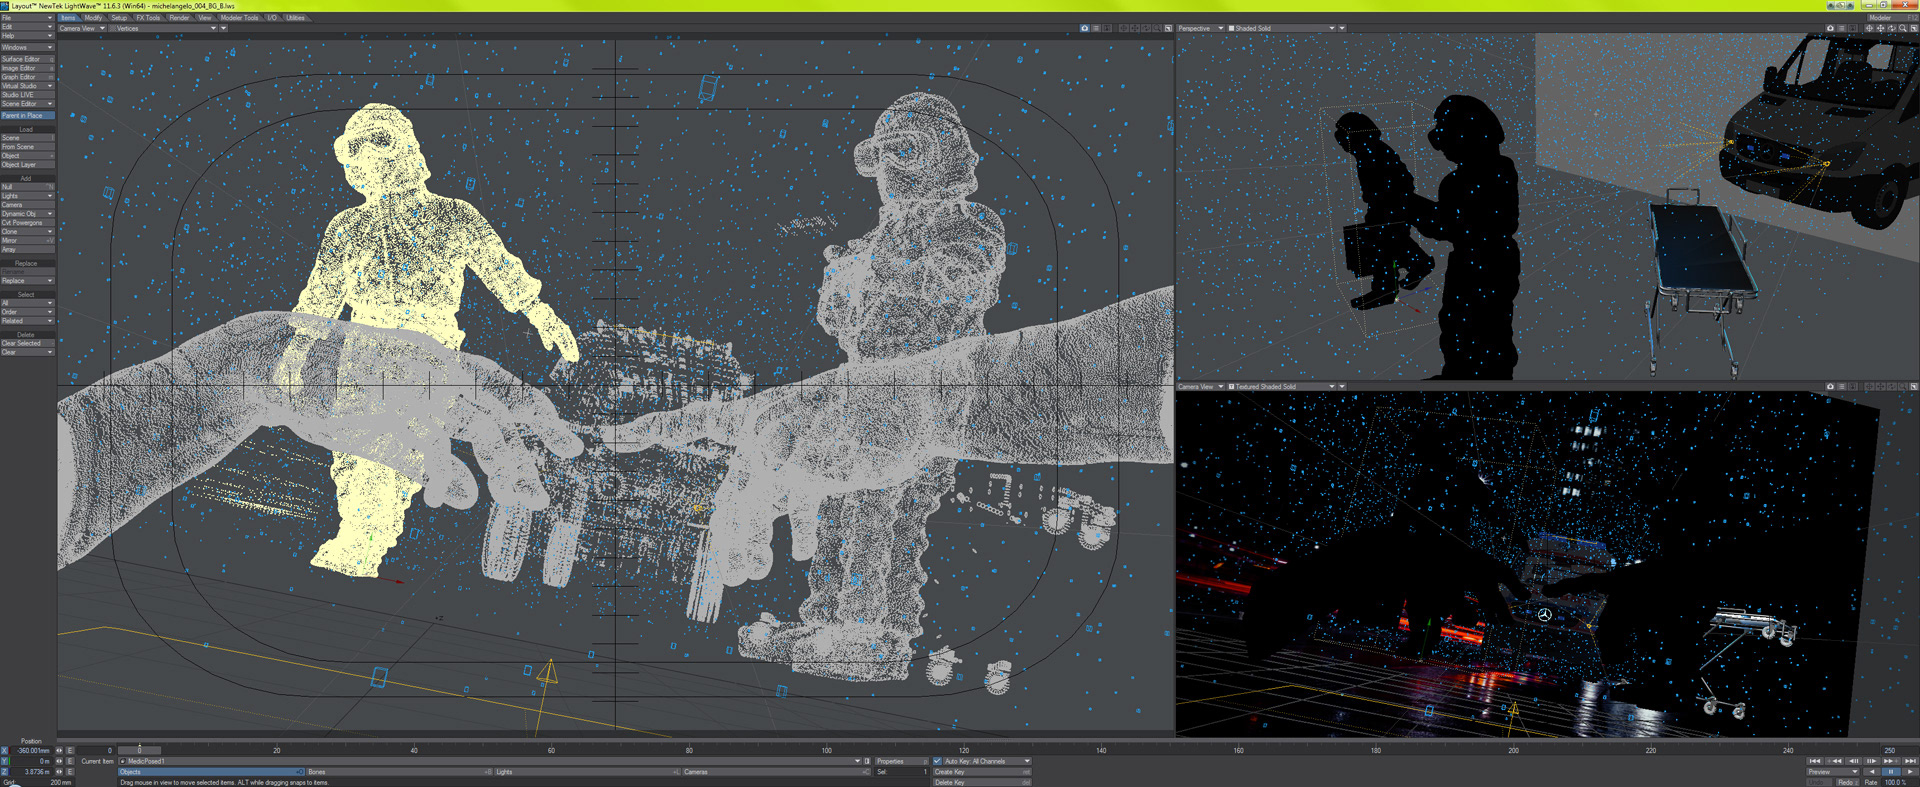Open the Auto Key All Channels dropdown
The height and width of the screenshot is (787, 1920).
click(x=987, y=761)
